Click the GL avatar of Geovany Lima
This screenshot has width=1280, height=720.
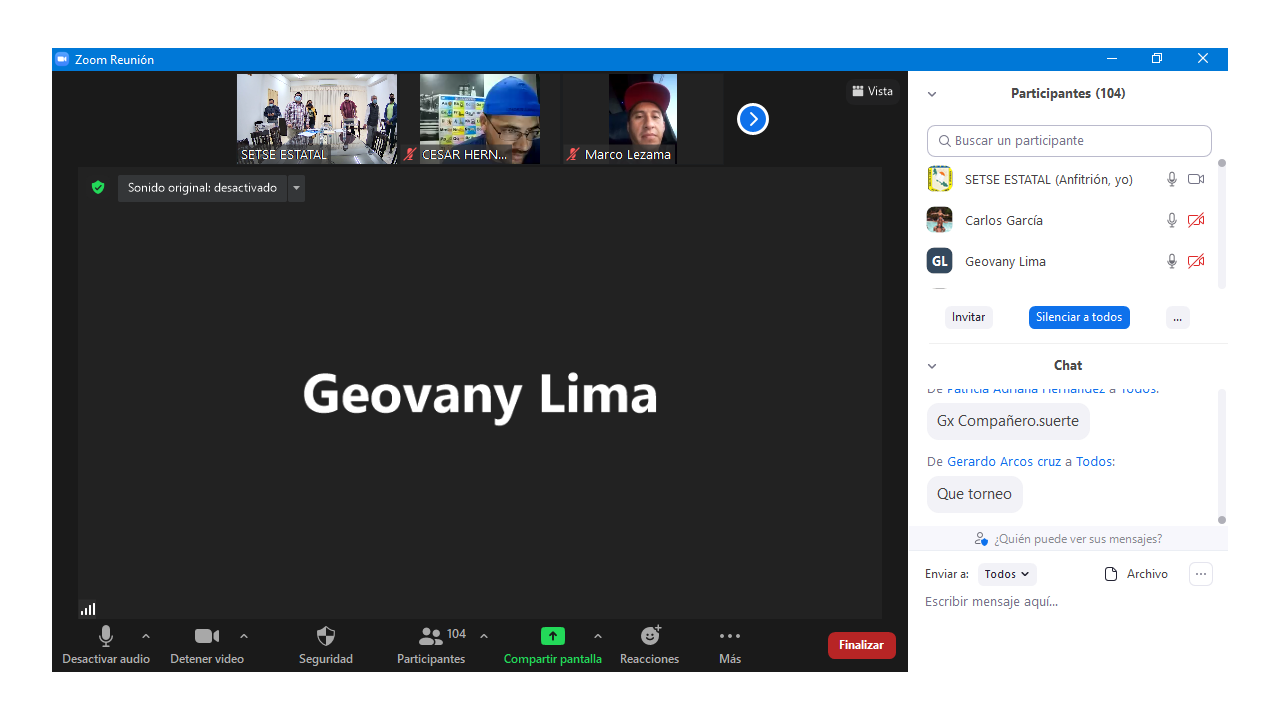point(940,261)
